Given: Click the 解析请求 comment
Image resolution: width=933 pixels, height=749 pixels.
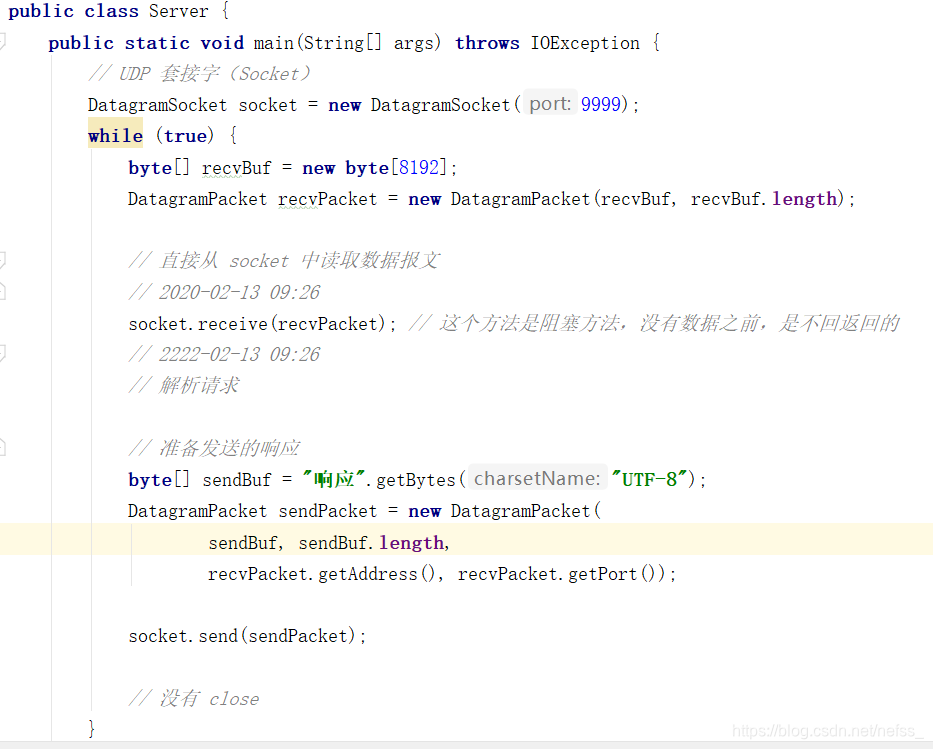Looking at the screenshot, I should 184,386.
